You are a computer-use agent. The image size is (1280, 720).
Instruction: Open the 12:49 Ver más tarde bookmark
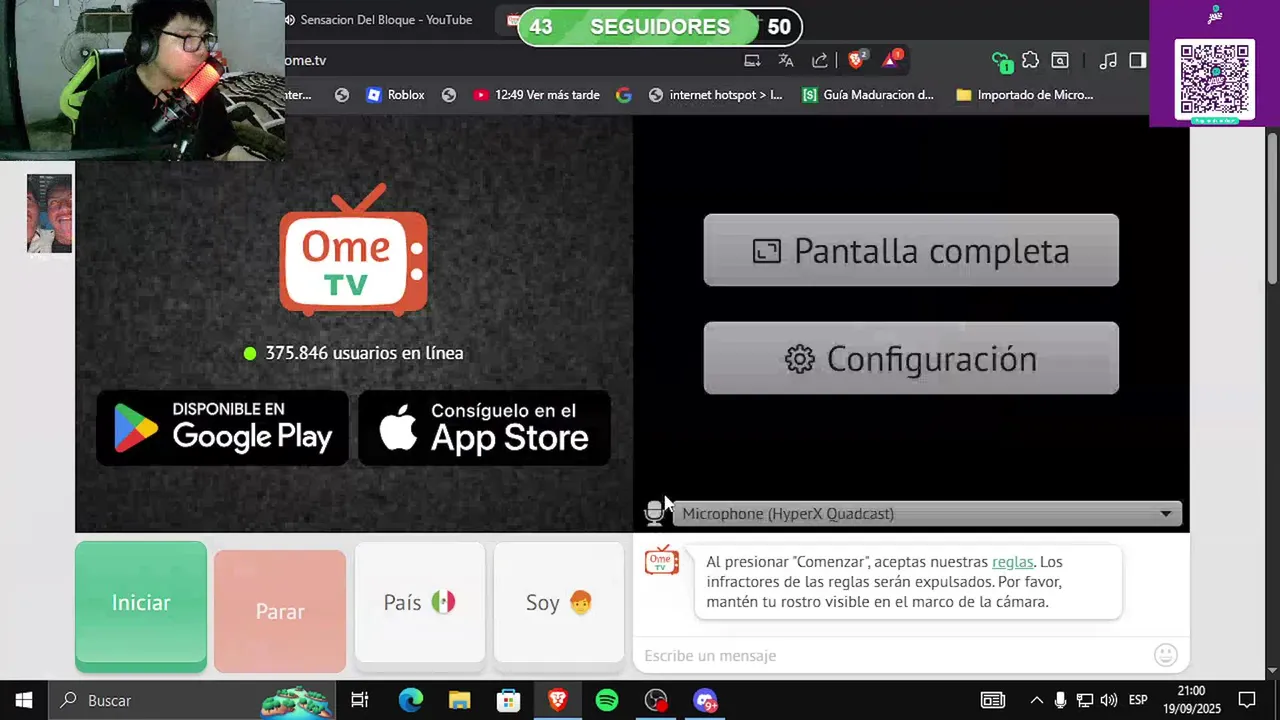[x=536, y=95]
